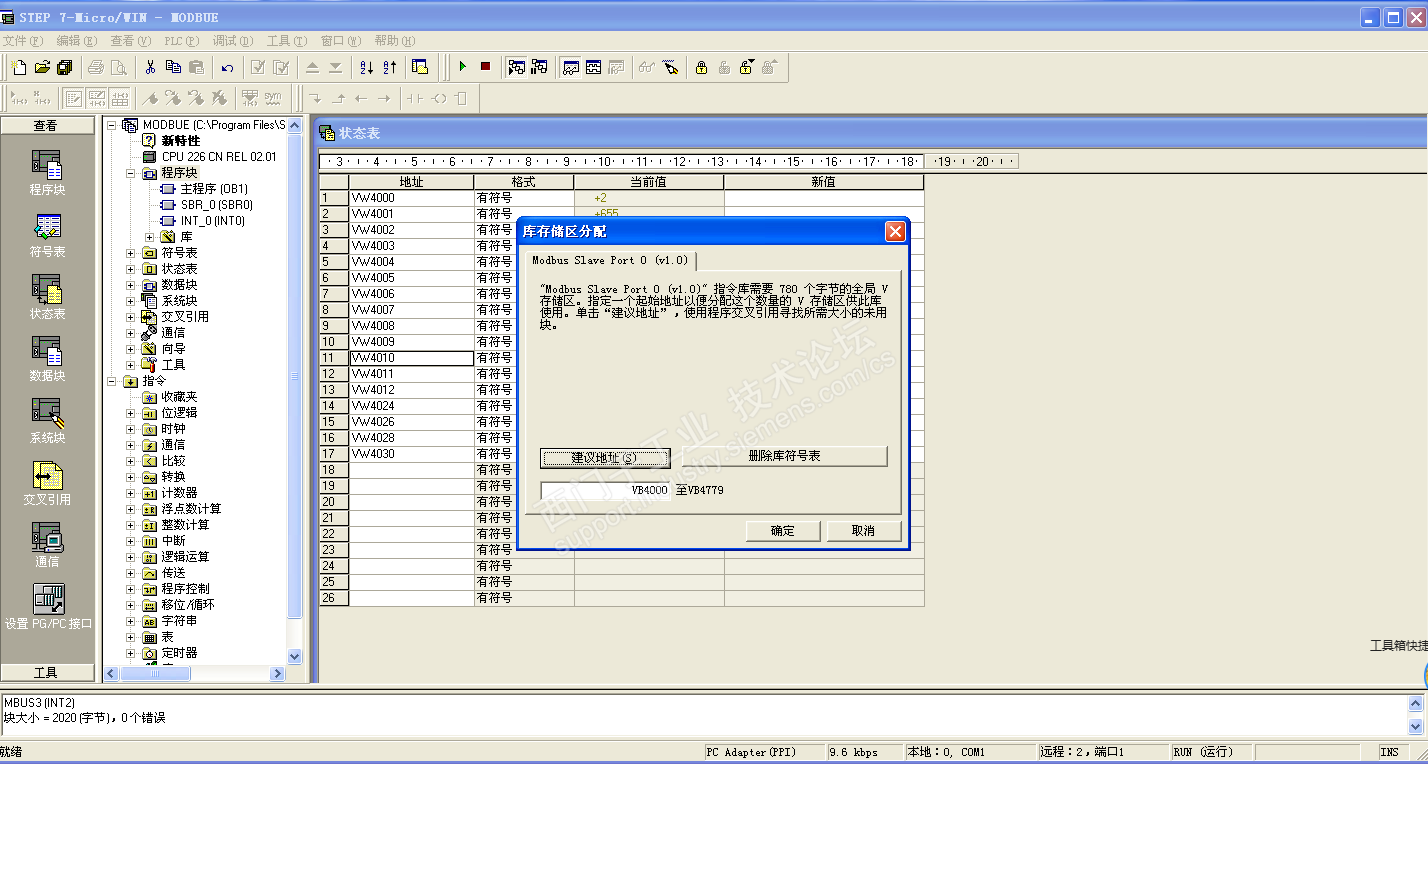Image resolution: width=1428 pixels, height=873 pixels.
Task: Click the VW4030 address cell
Action: tap(411, 454)
